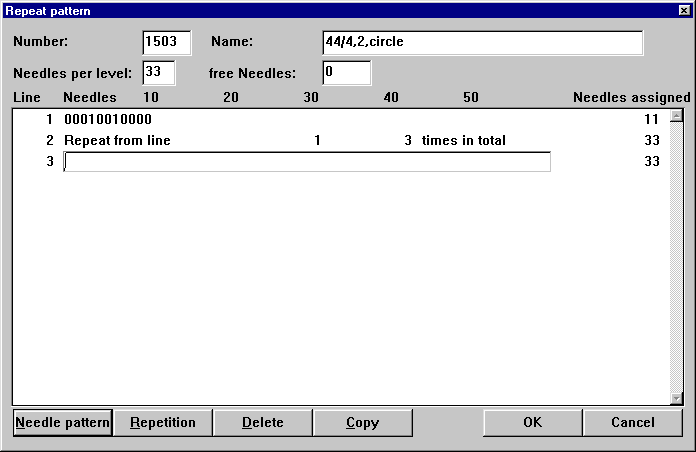Viewport: 696px width, 452px height.
Task: Confirm the dialog with OK
Action: pos(532,423)
